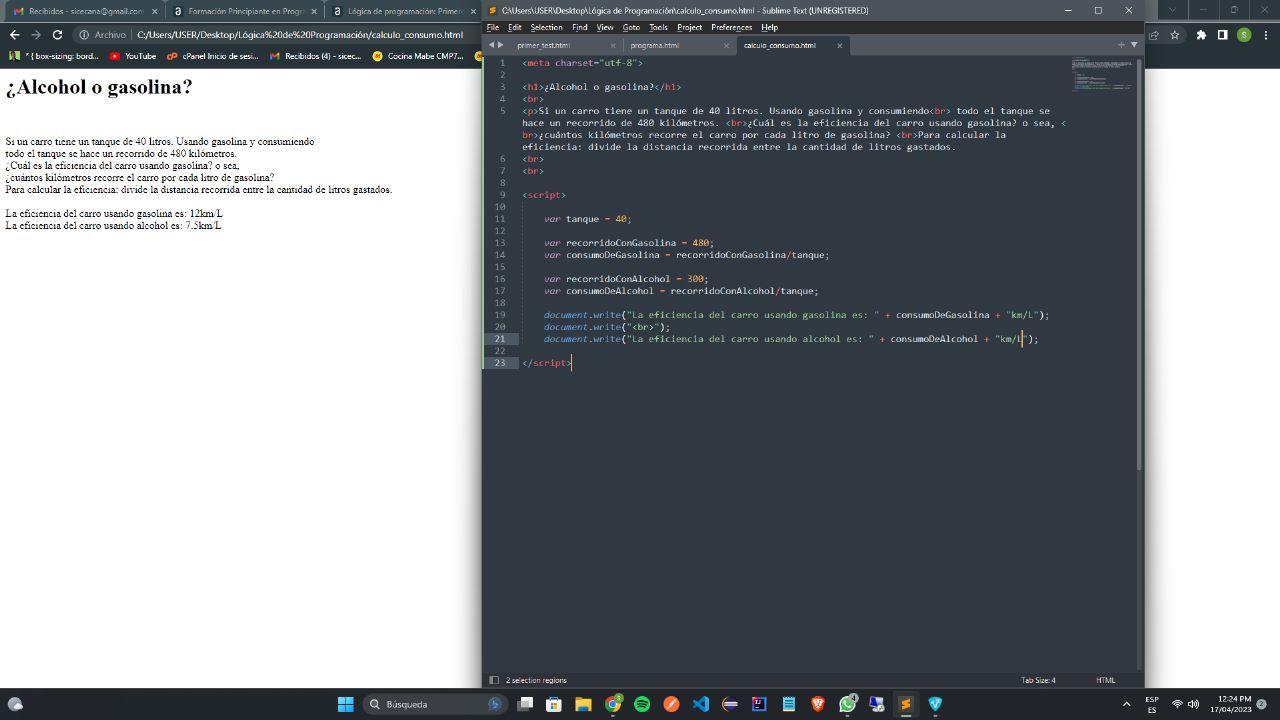Close the Gmail Recibidos Chrome tab
The height and width of the screenshot is (720, 1280).
click(155, 11)
